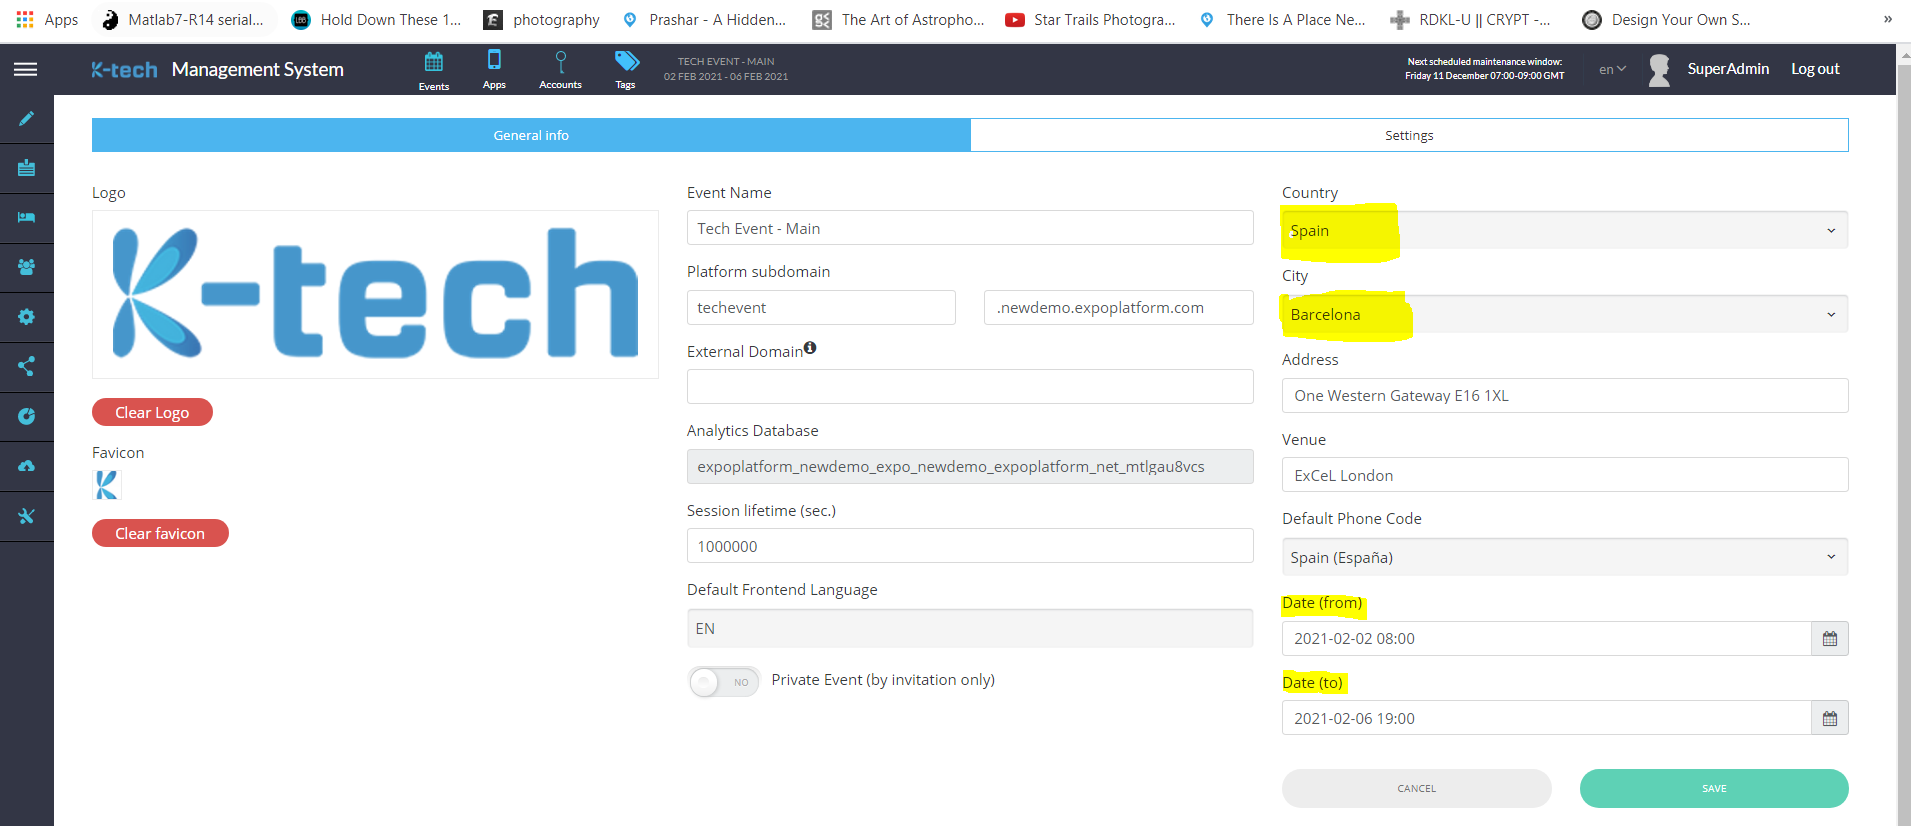The width and height of the screenshot is (1911, 826).
Task: Open the Tags icon in top navigation
Action: (x=626, y=69)
